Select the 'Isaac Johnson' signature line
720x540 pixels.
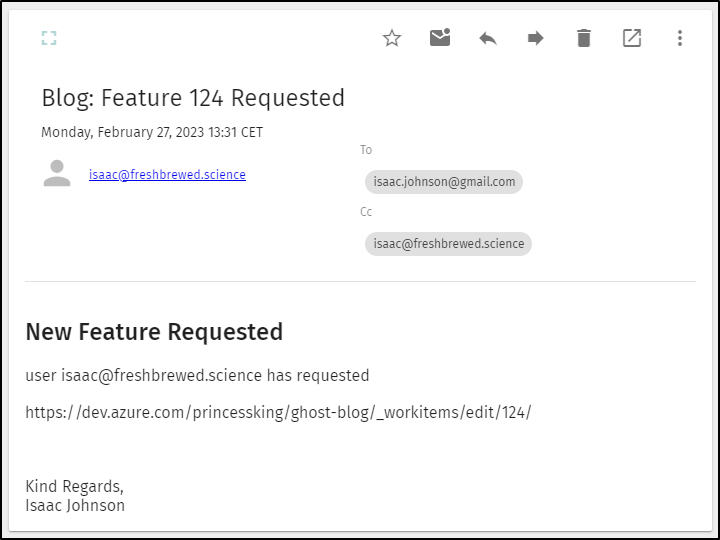75,506
